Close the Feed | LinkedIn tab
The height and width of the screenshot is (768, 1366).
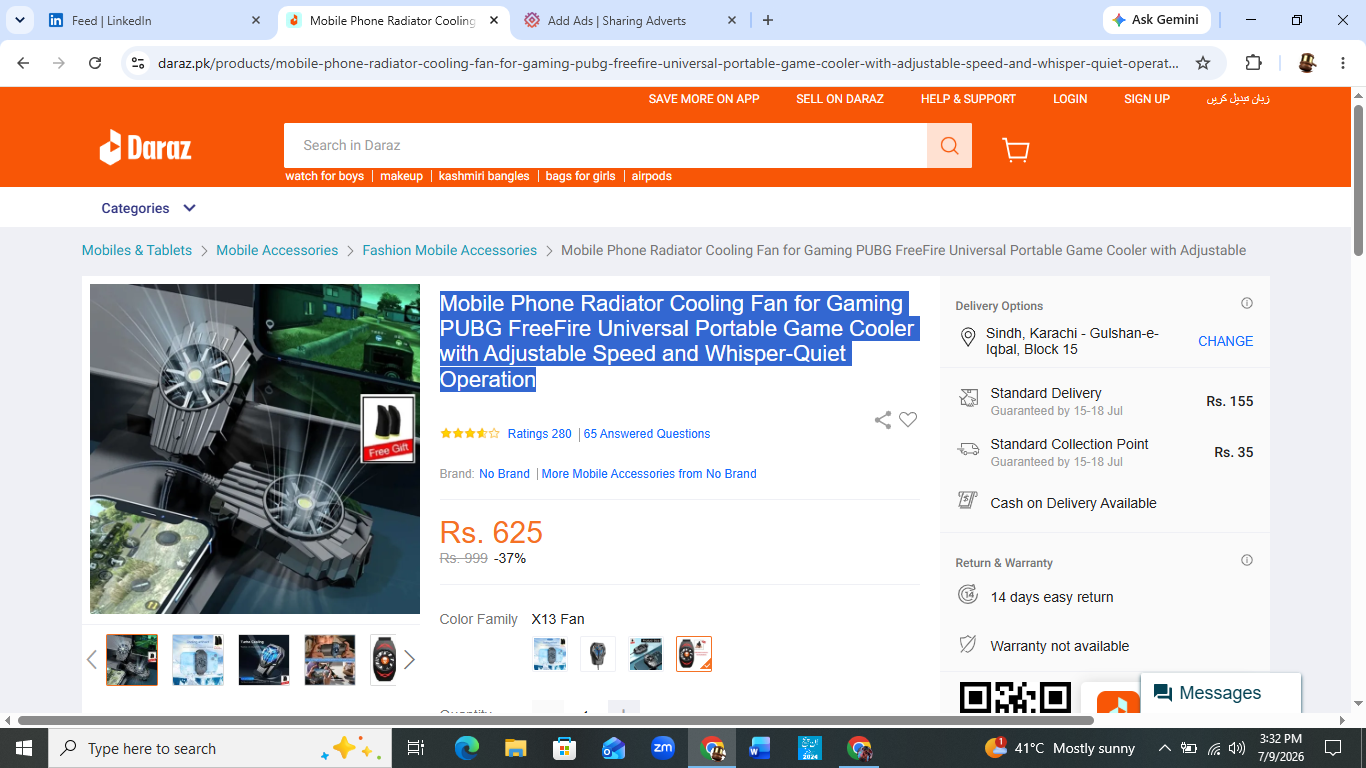coord(256,20)
